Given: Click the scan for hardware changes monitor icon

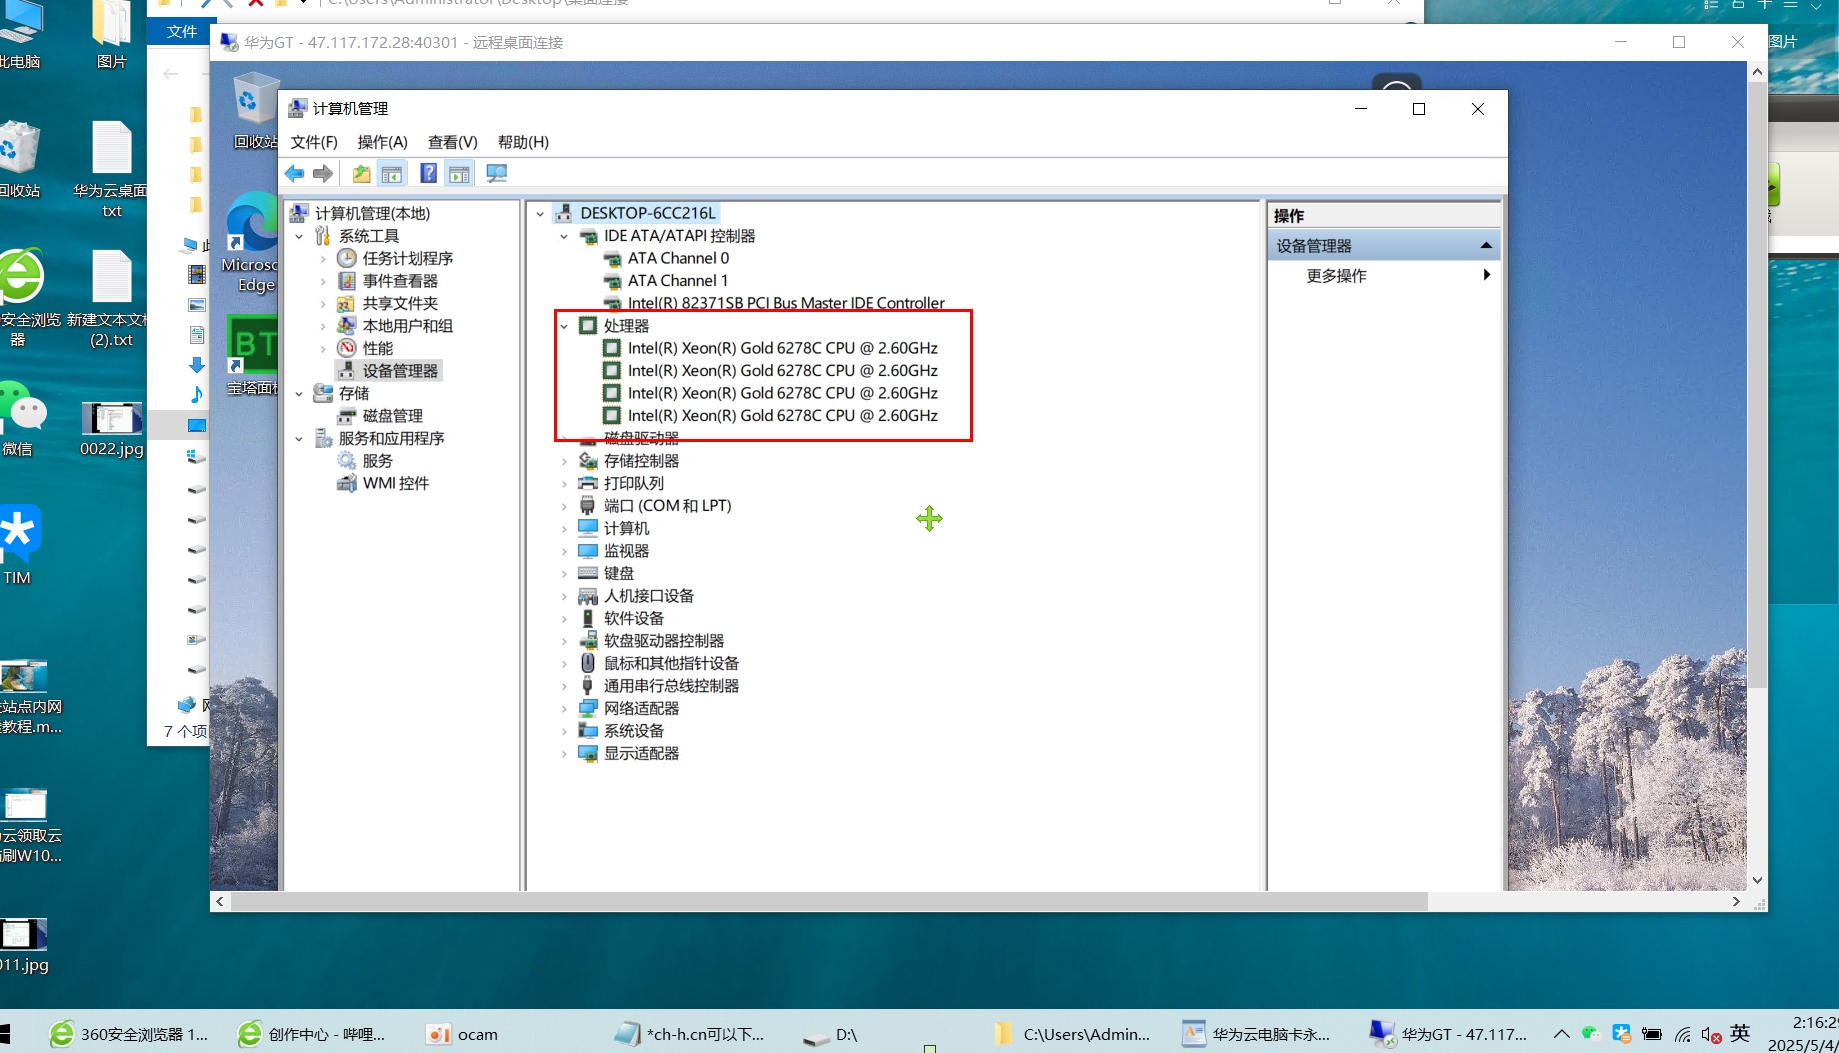Looking at the screenshot, I should [496, 174].
